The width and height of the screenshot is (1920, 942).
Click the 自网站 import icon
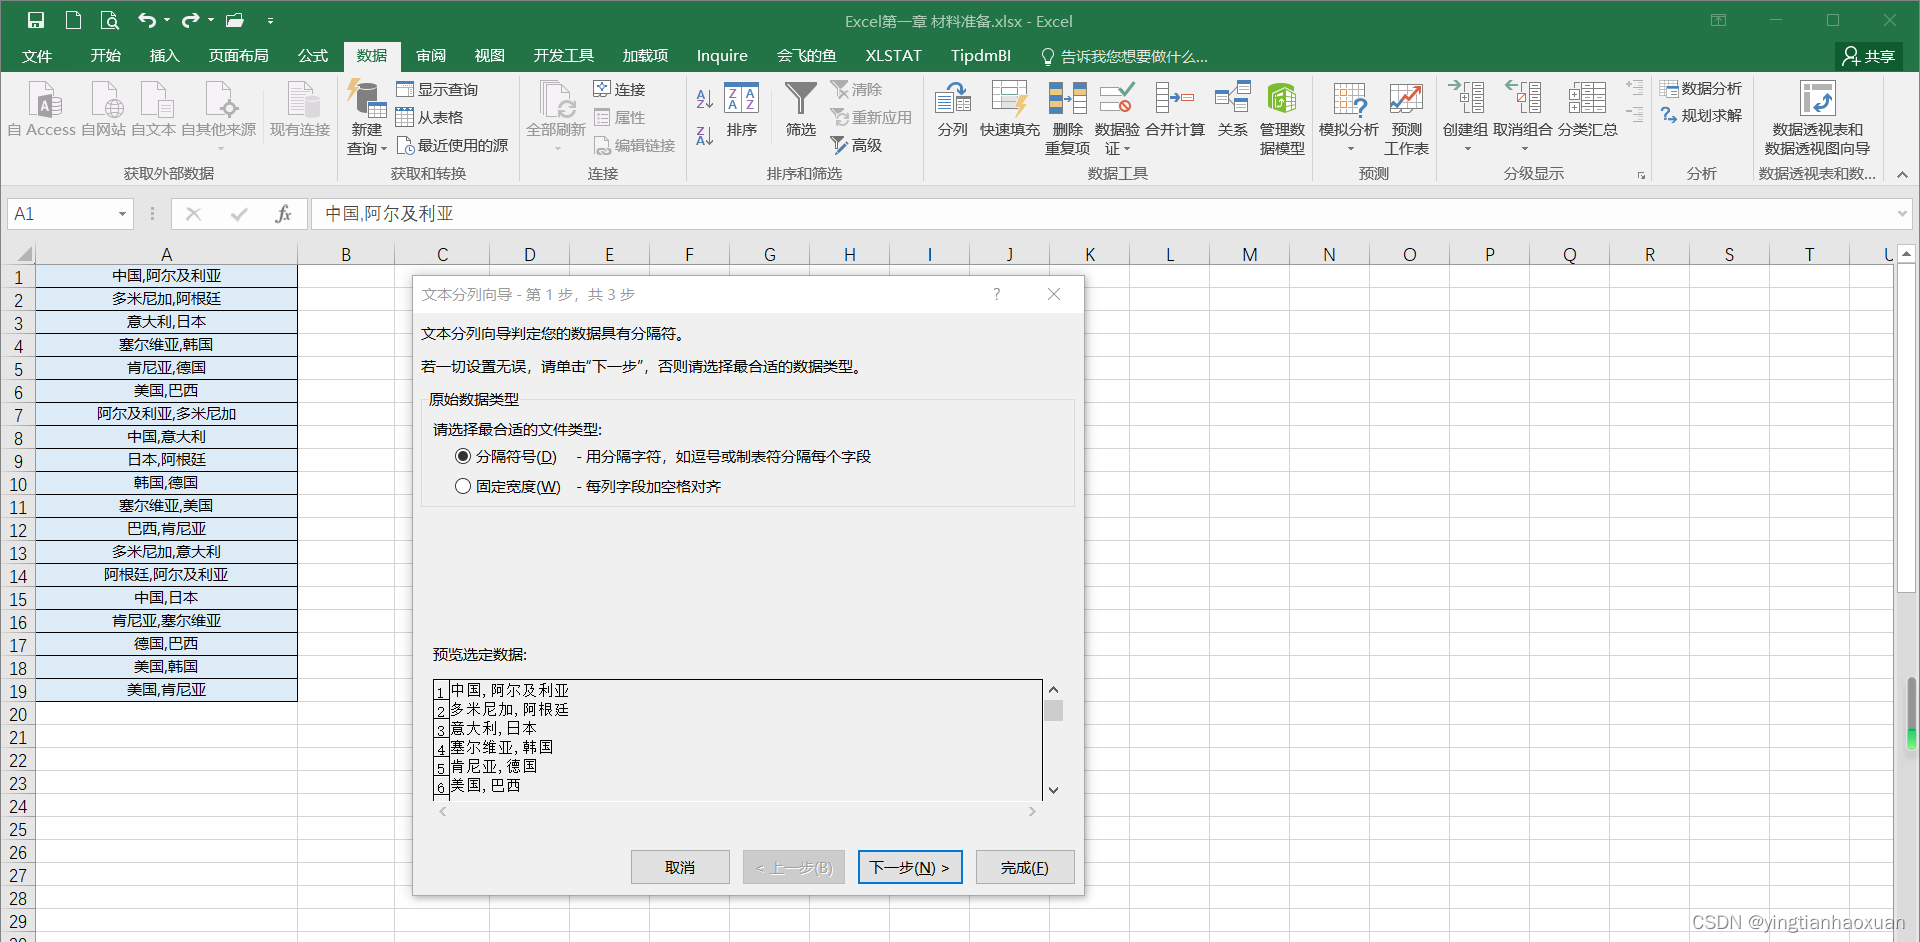point(104,109)
